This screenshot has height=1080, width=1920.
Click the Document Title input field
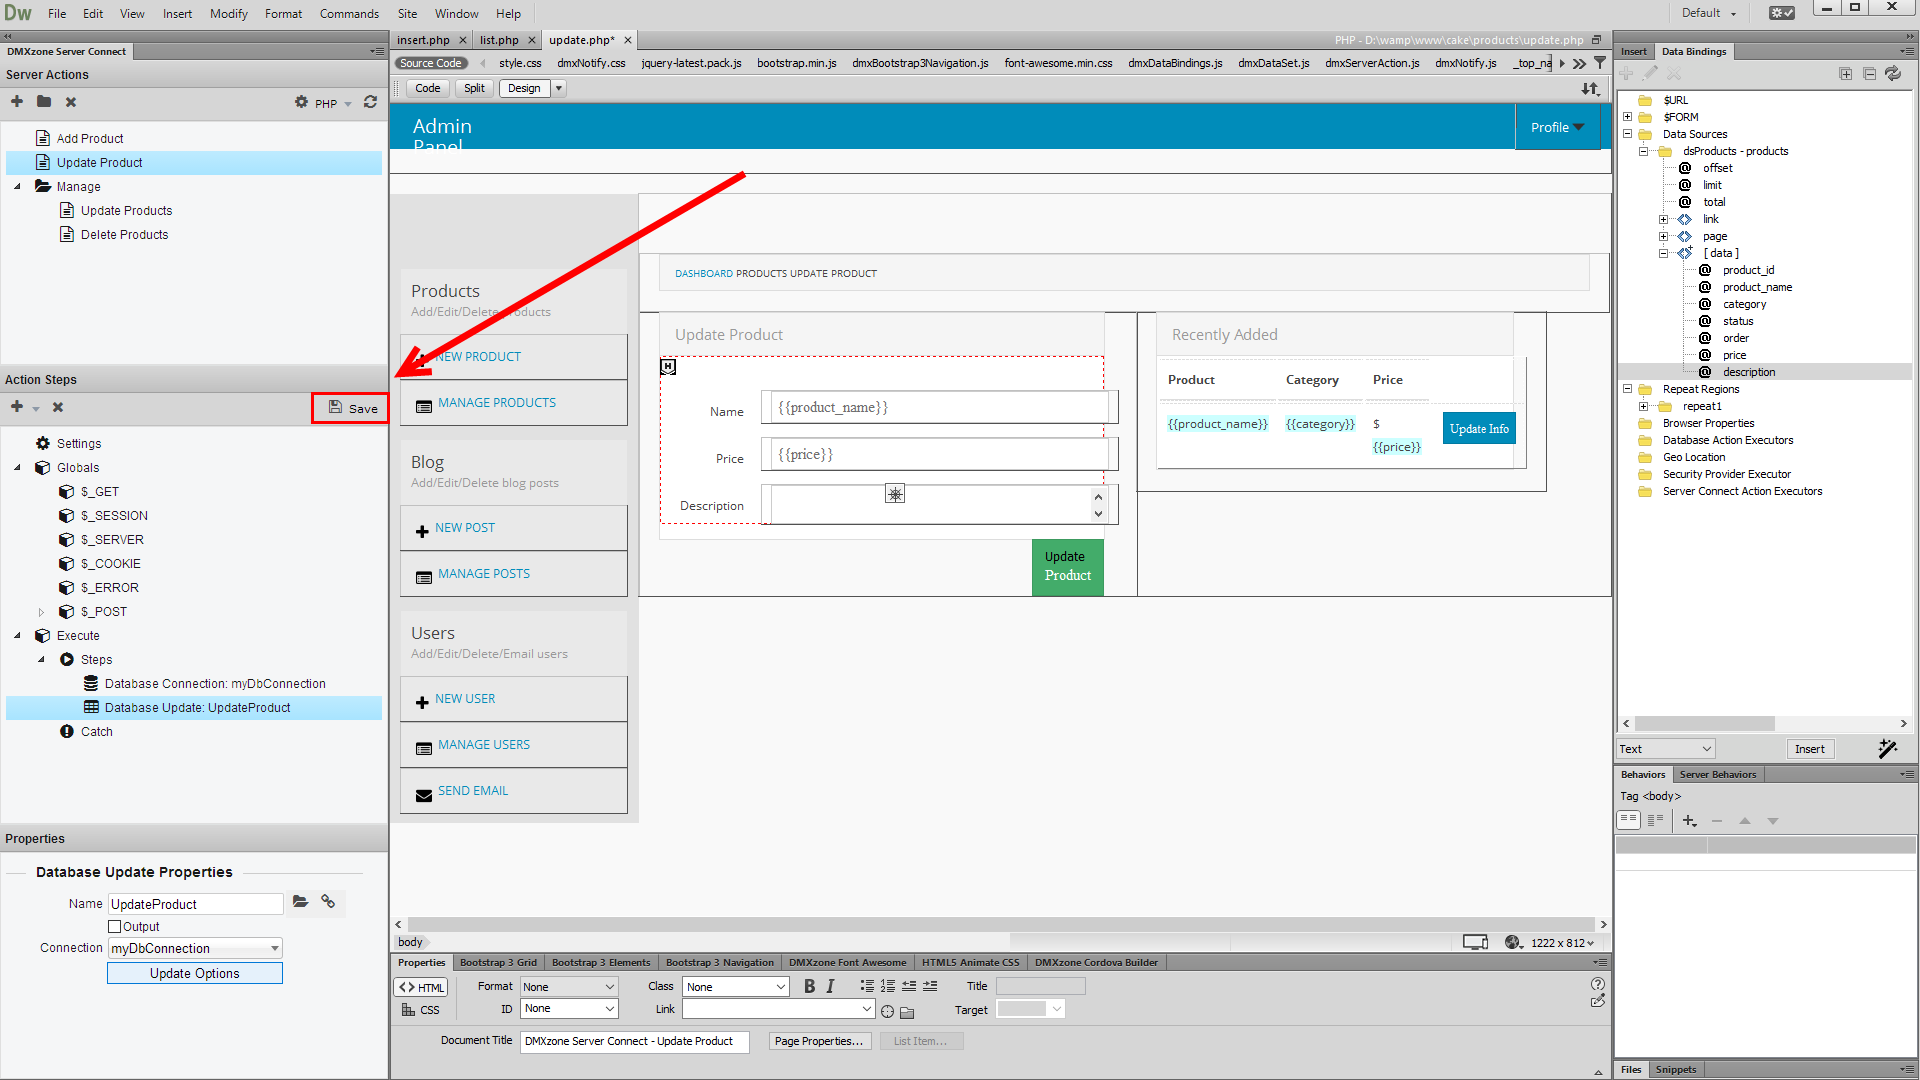coord(634,1041)
